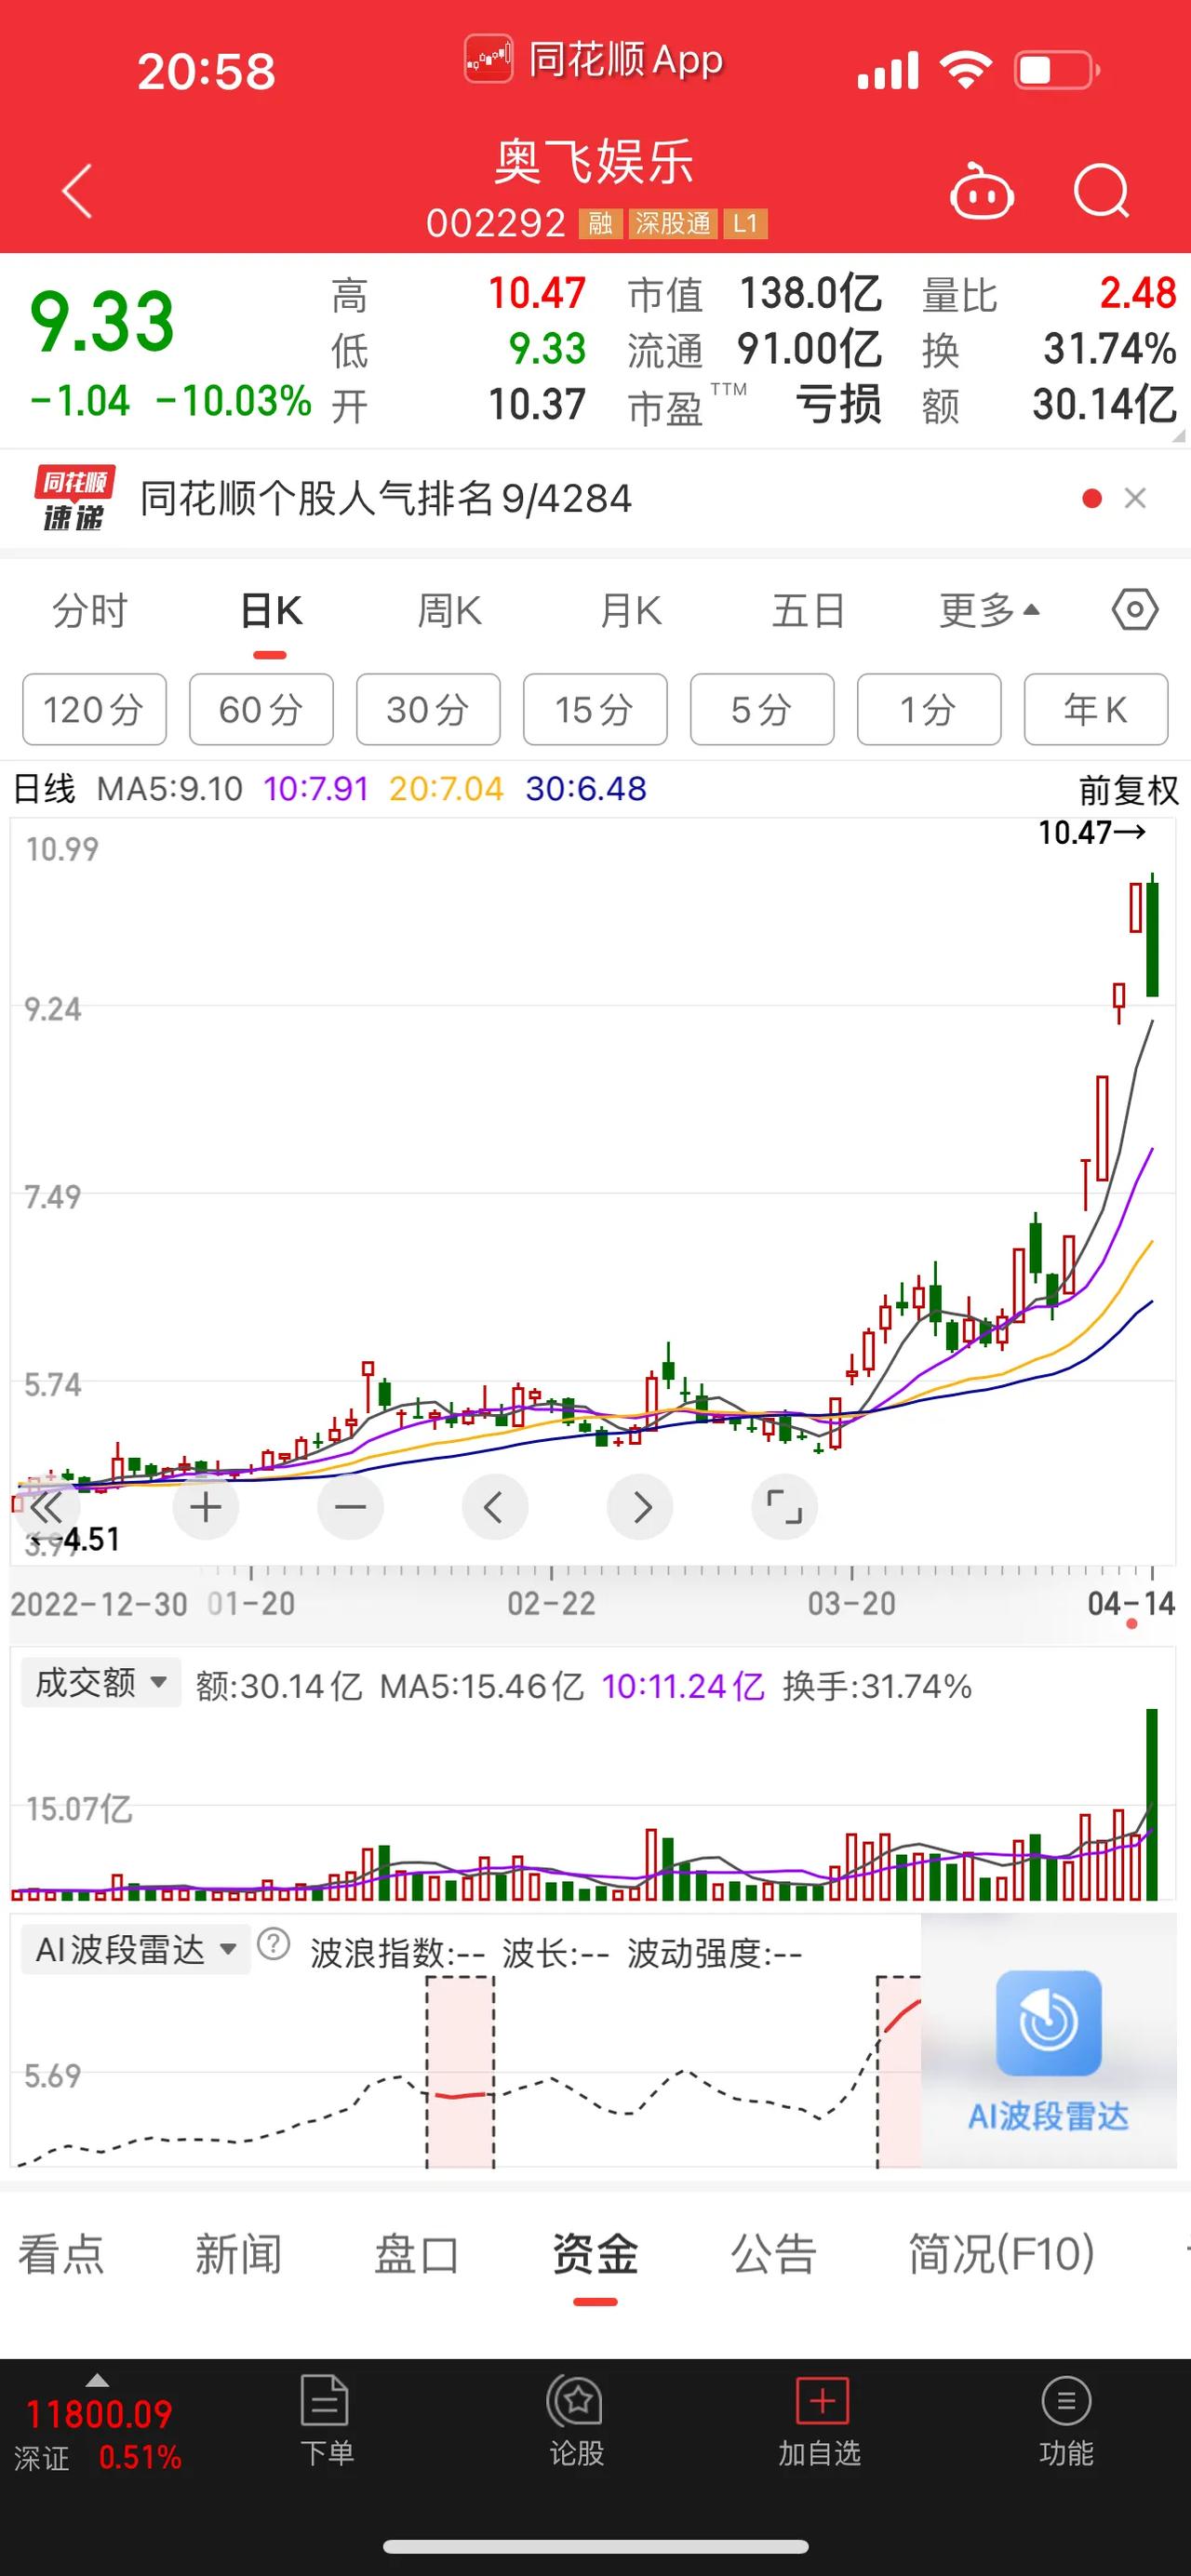Switch to 分时 chart tab
This screenshot has width=1191, height=2576.
(x=90, y=610)
